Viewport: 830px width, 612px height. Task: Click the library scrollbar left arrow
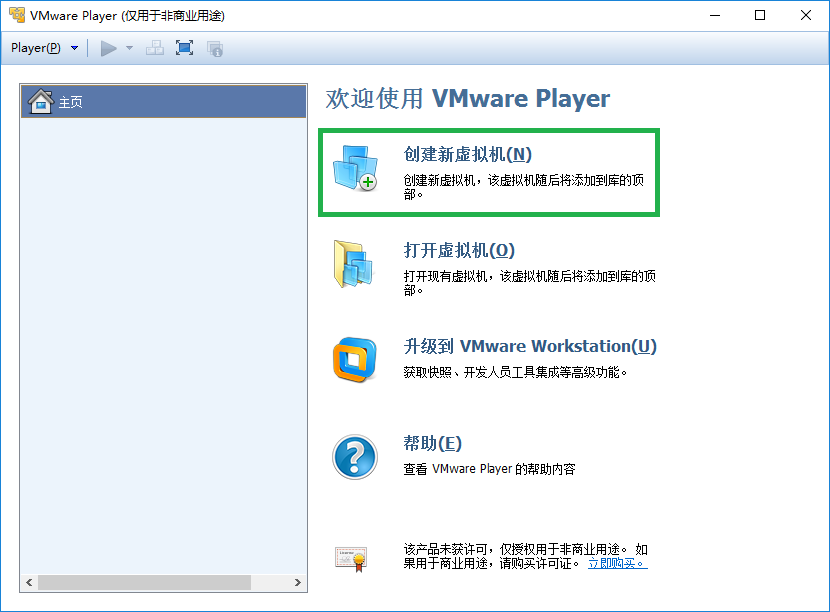29,582
